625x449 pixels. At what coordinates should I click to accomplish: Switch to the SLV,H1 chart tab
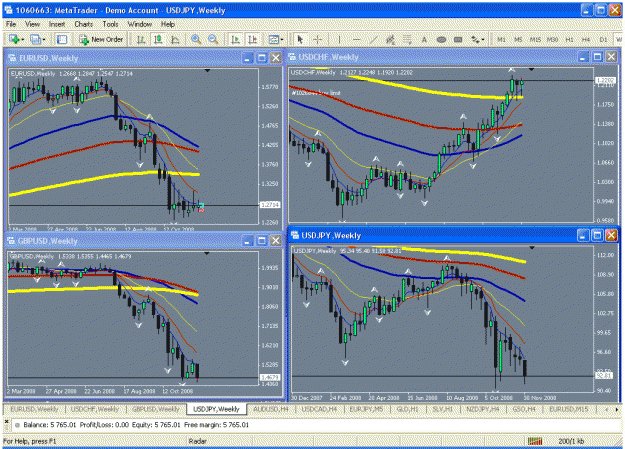pos(442,409)
